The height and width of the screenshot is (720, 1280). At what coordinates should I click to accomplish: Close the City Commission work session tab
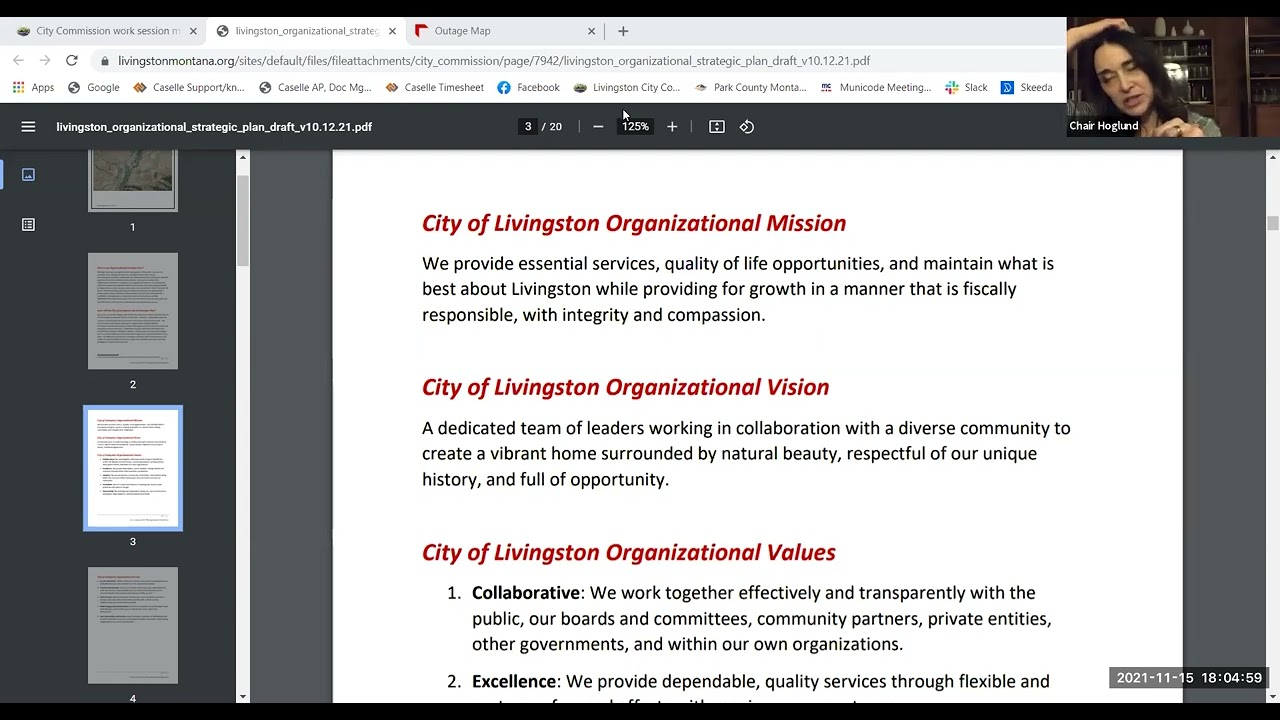(193, 31)
